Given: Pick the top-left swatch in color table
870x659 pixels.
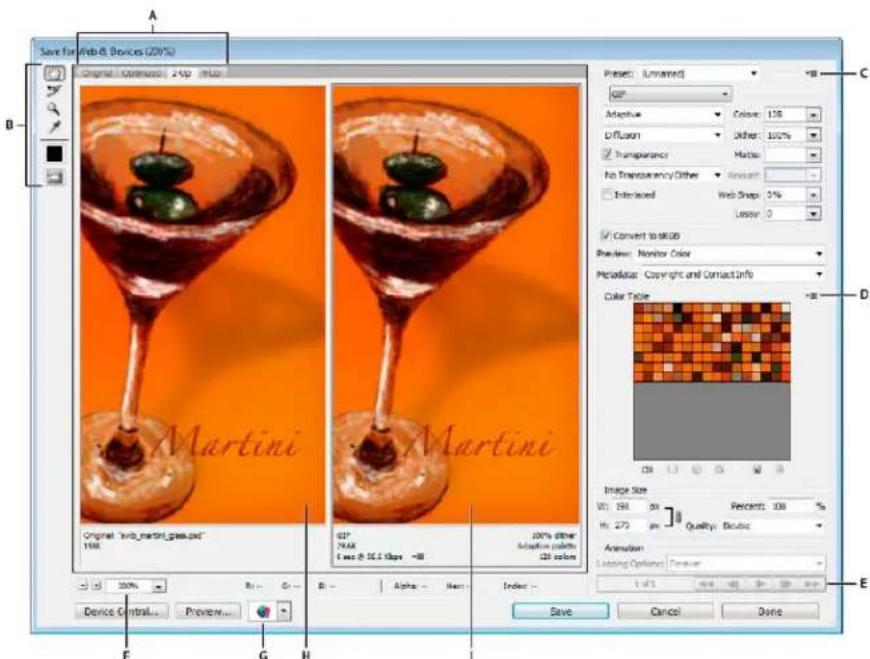Looking at the screenshot, I should 639,308.
